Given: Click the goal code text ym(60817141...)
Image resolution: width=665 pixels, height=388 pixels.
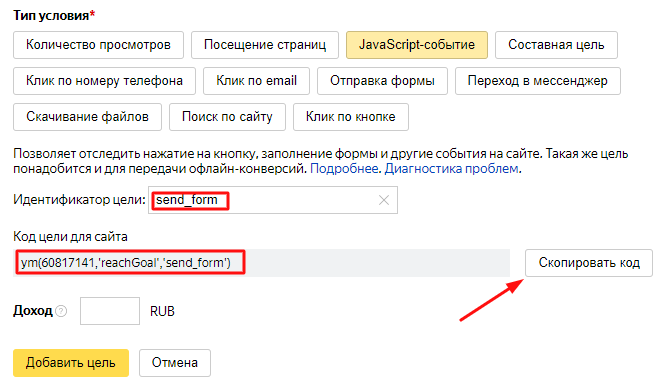Looking at the screenshot, I should (x=126, y=263).
